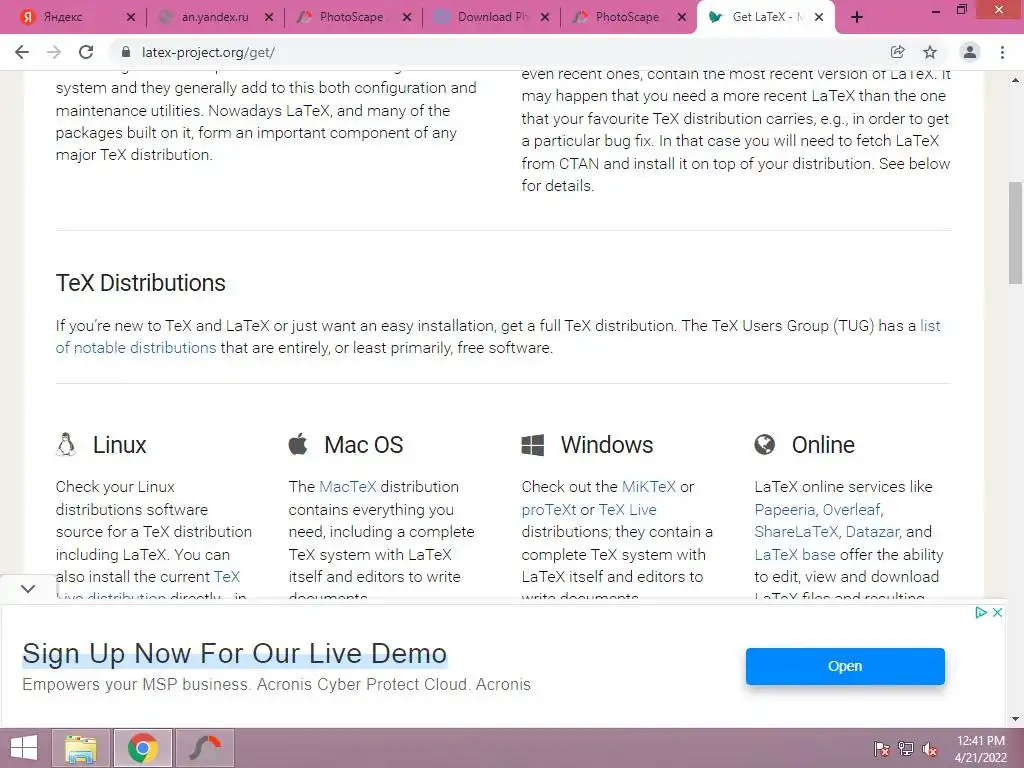
Task: Open a new tab with plus button
Action: tap(857, 18)
